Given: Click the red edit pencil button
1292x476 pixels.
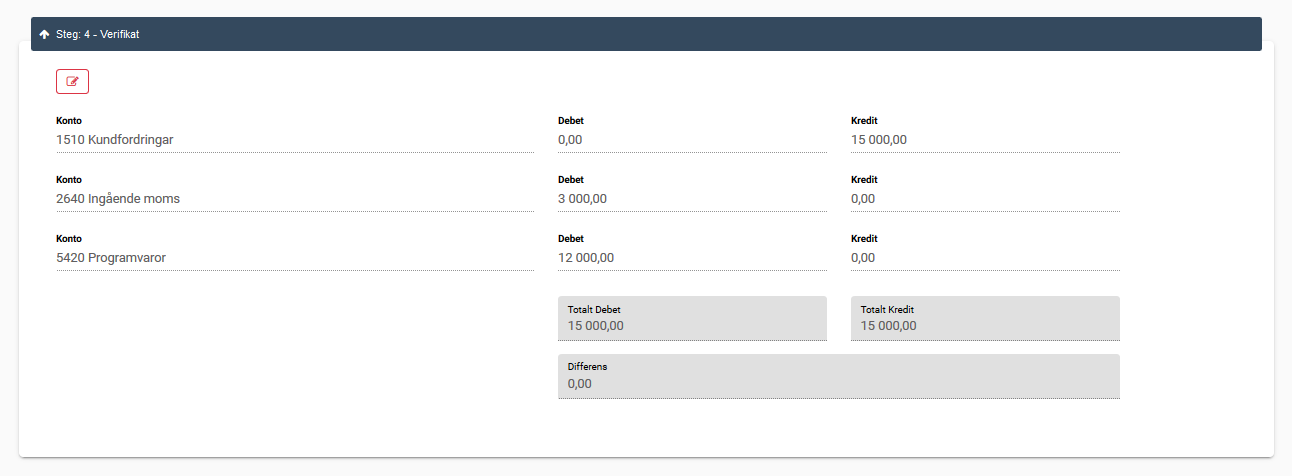Looking at the screenshot, I should click(x=72, y=82).
